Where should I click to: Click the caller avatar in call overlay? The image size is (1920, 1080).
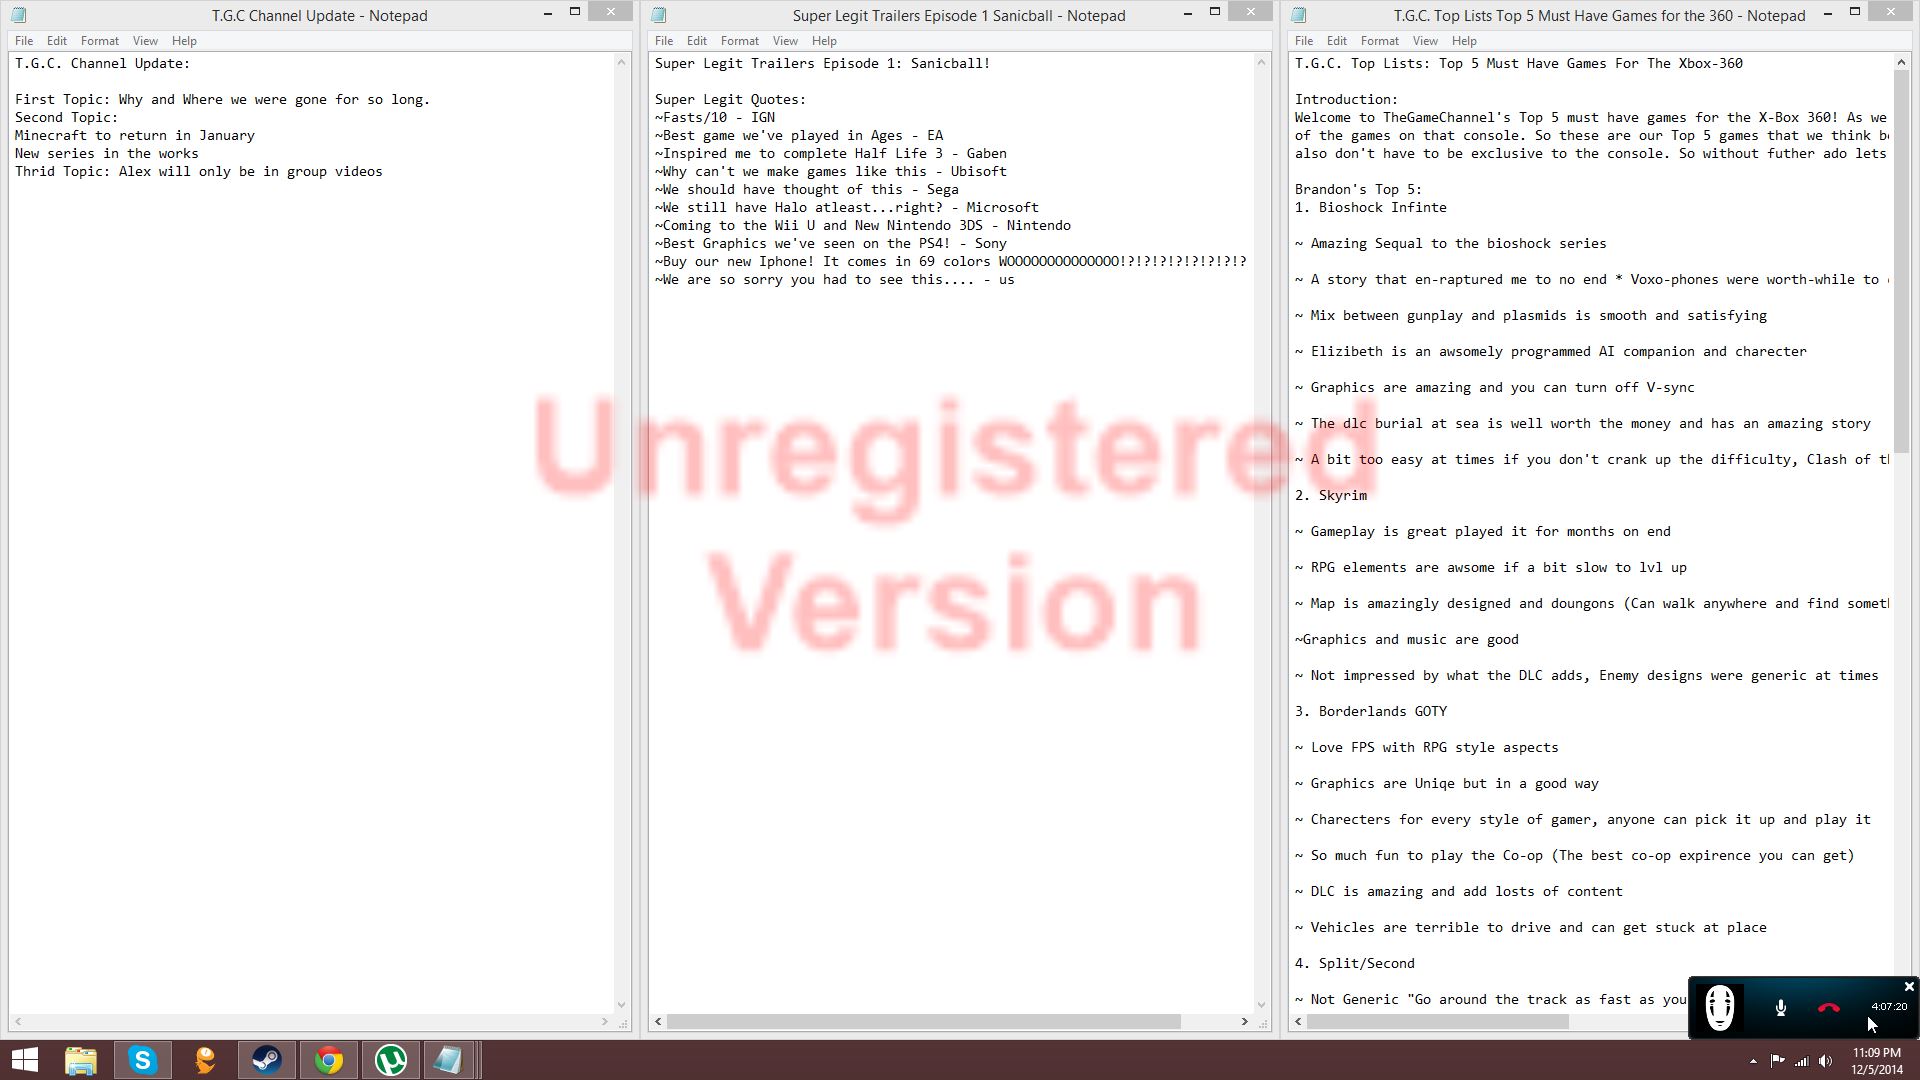[x=1720, y=1008]
